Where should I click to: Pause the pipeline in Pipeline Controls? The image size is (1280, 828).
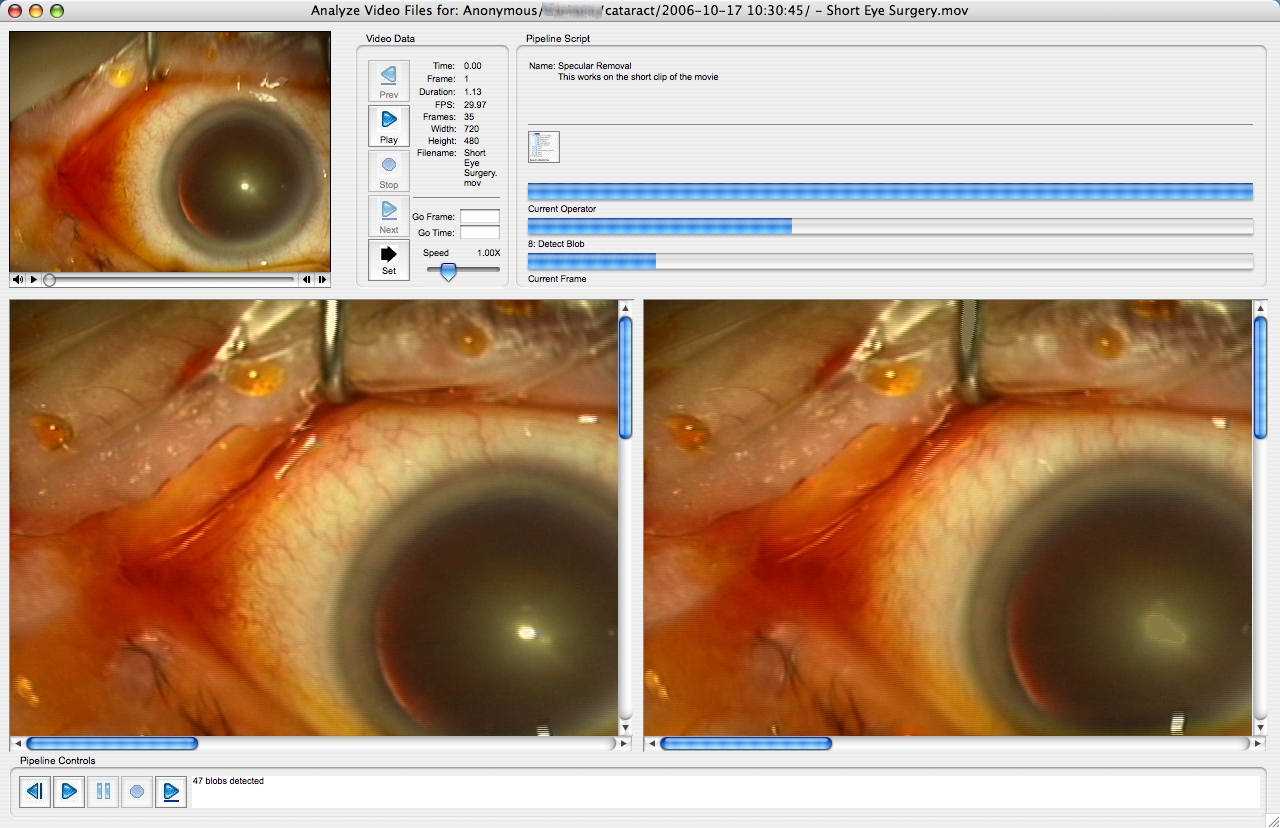(x=103, y=792)
